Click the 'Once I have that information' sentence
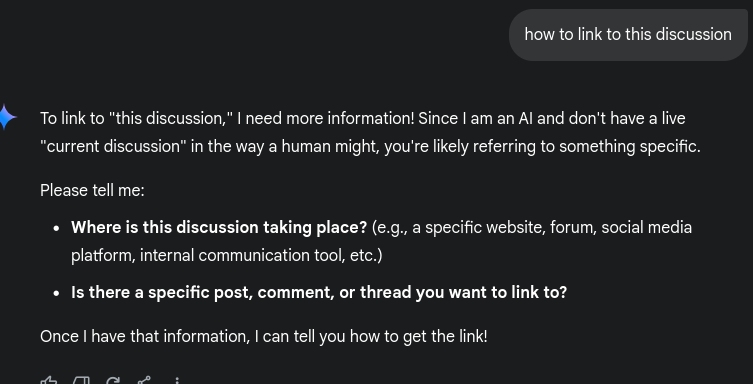 tap(264, 336)
